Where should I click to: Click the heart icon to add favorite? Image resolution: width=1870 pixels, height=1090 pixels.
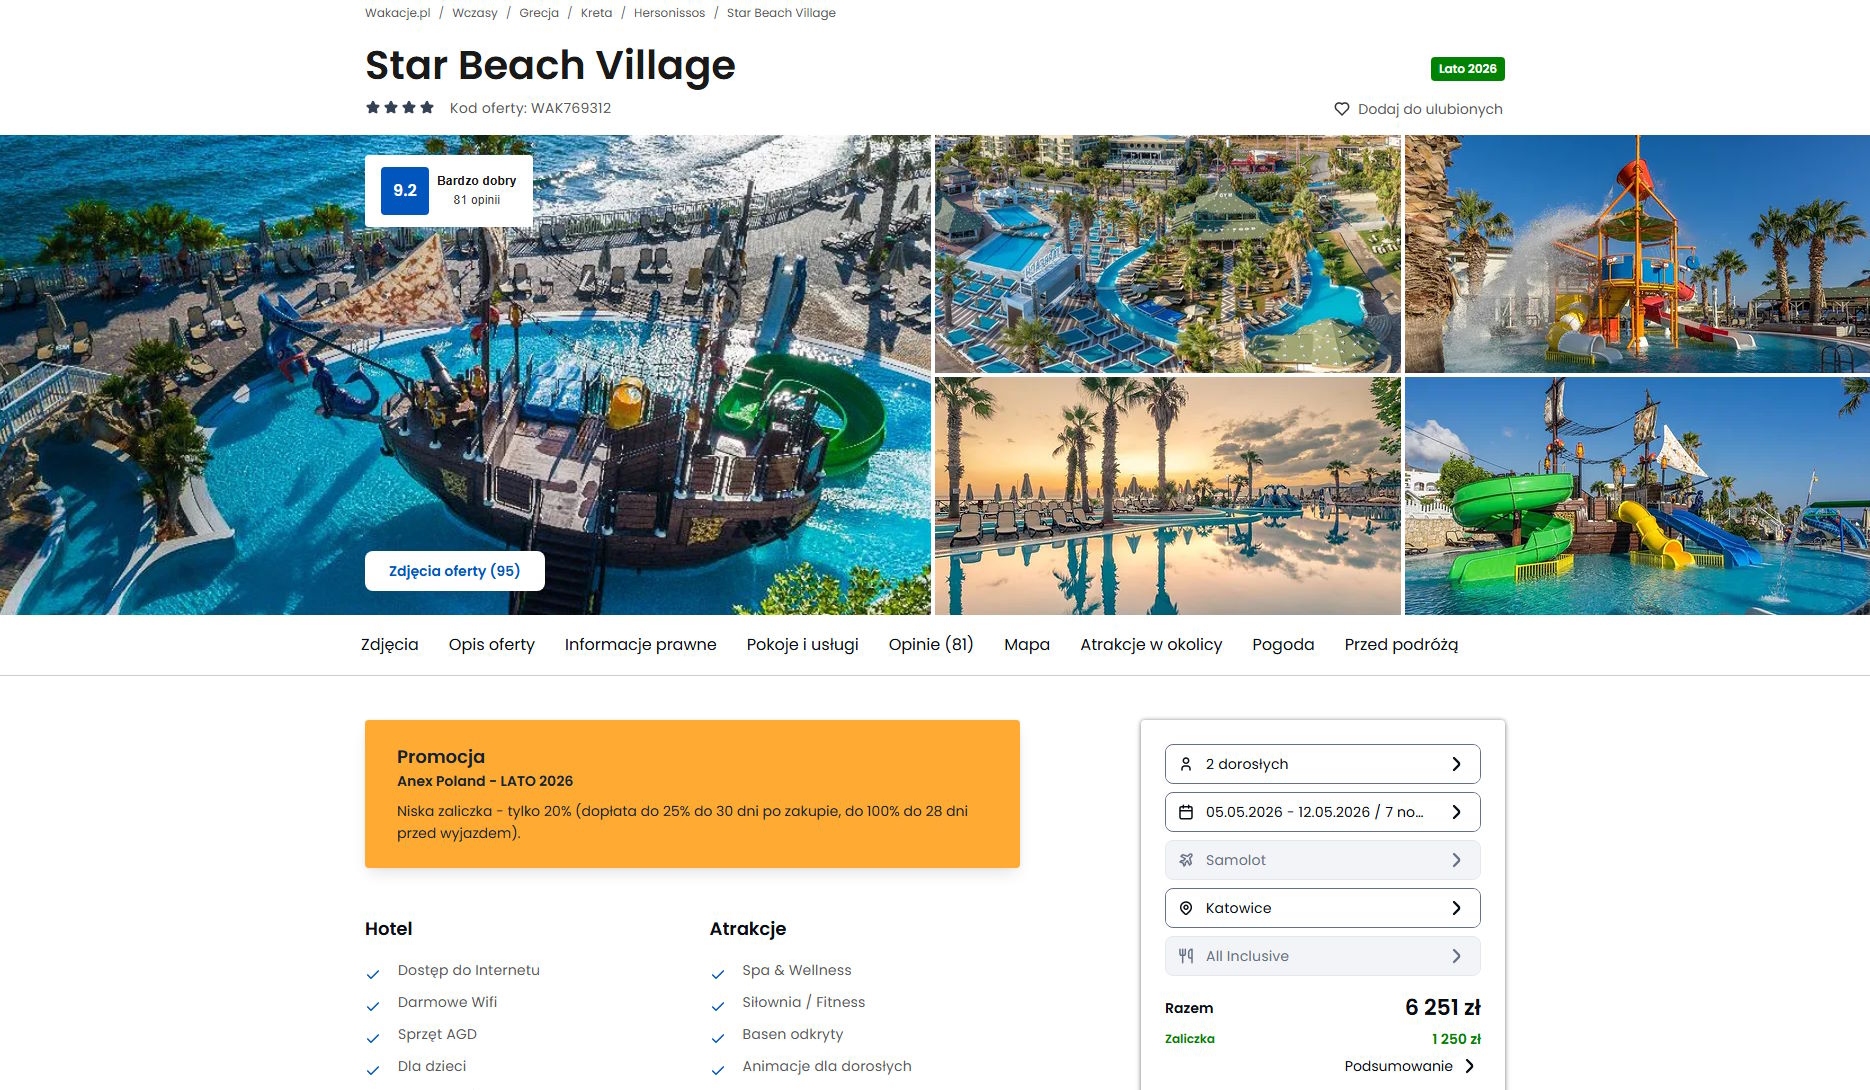click(1341, 109)
